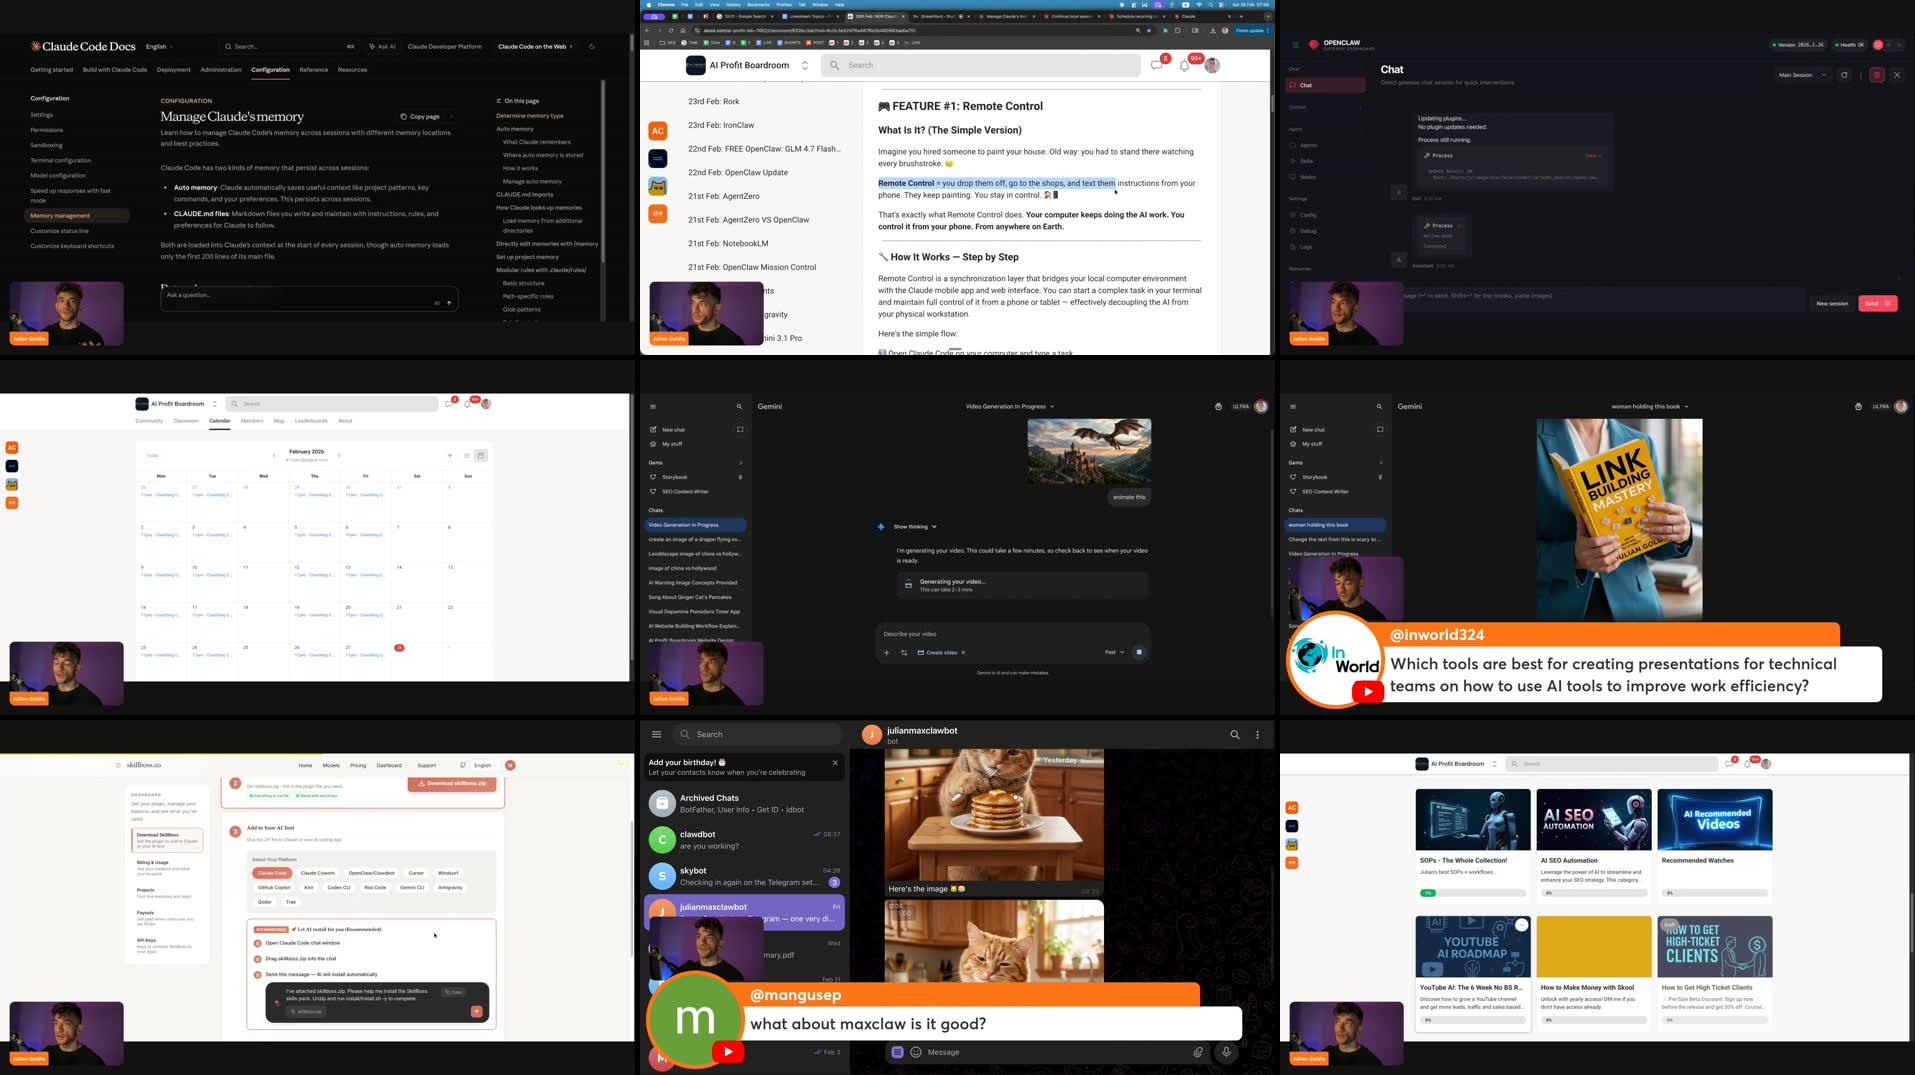Select the Cursor platform chip on Skillboss
Viewport: 1915px width, 1075px height.
416,872
